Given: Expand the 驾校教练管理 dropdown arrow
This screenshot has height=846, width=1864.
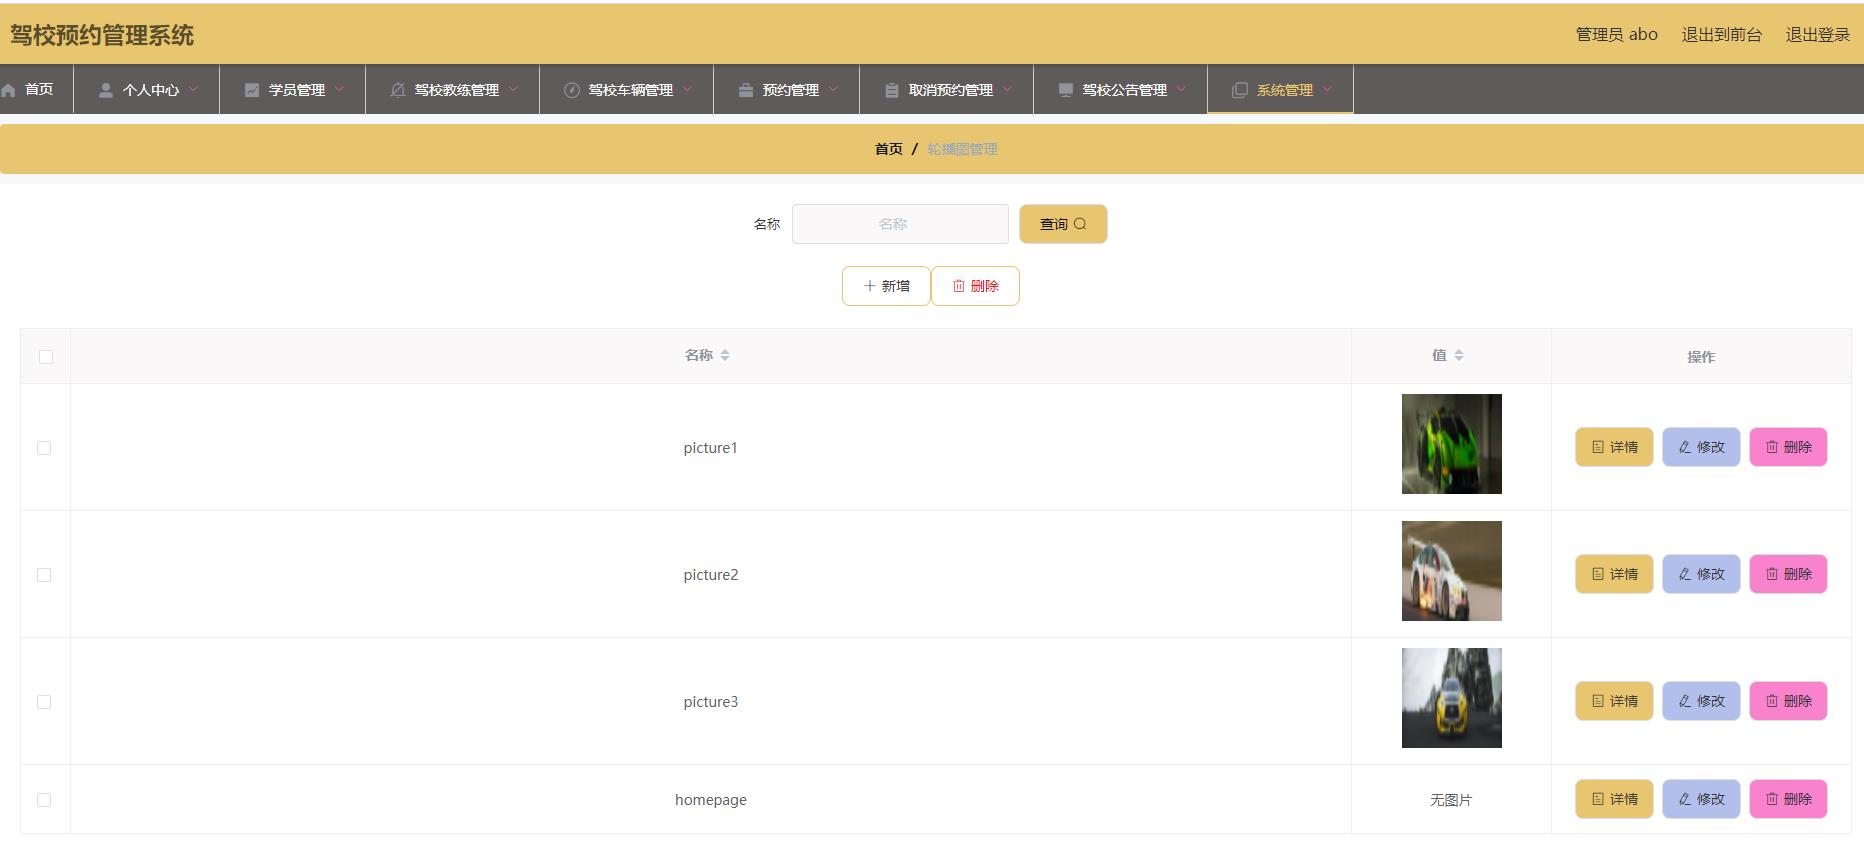Looking at the screenshot, I should coord(513,89).
